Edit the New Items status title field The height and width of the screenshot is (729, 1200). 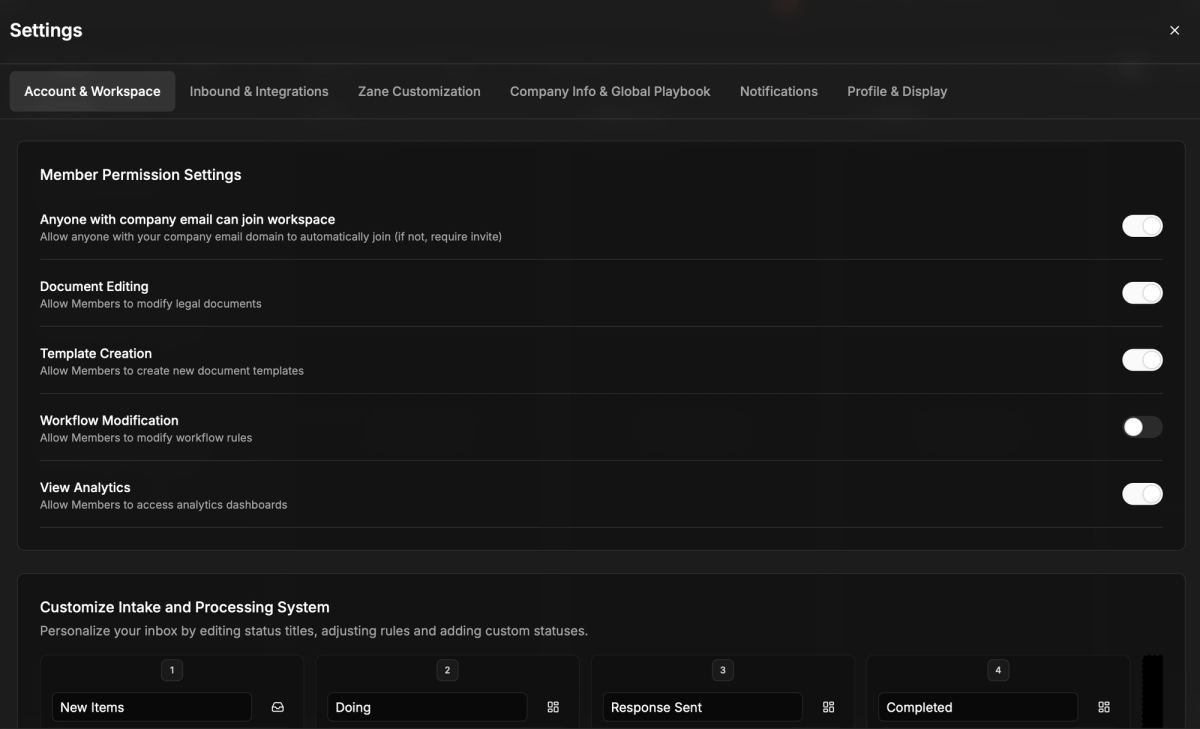[x=152, y=707]
